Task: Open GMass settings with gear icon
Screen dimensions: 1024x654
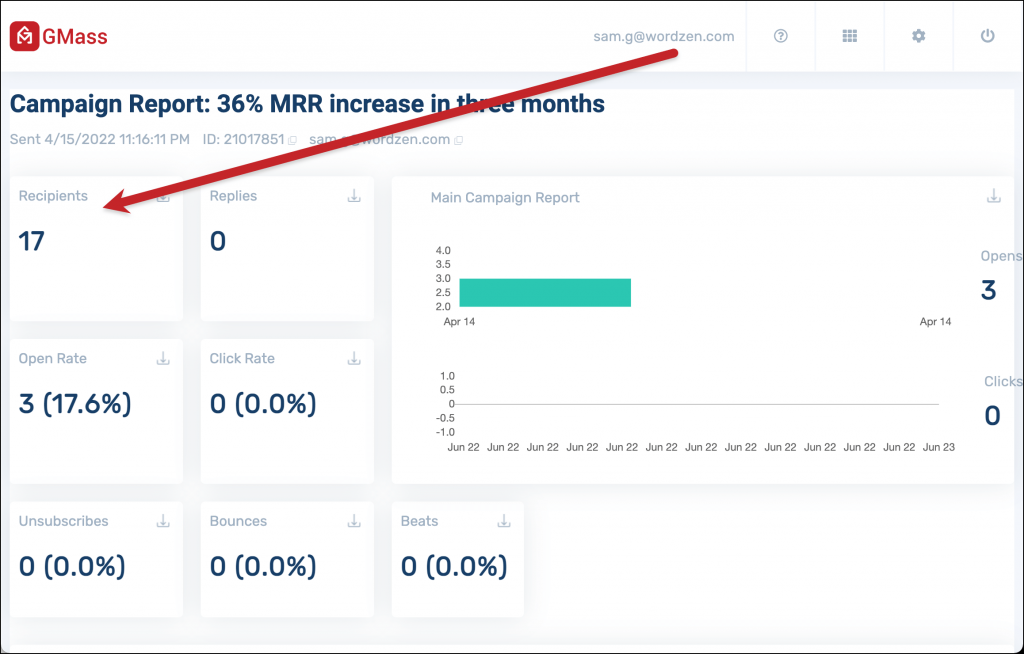Action: [x=917, y=35]
